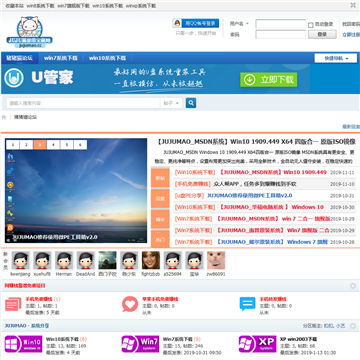Click the Herman member avatar

pyautogui.click(x=64, y=260)
